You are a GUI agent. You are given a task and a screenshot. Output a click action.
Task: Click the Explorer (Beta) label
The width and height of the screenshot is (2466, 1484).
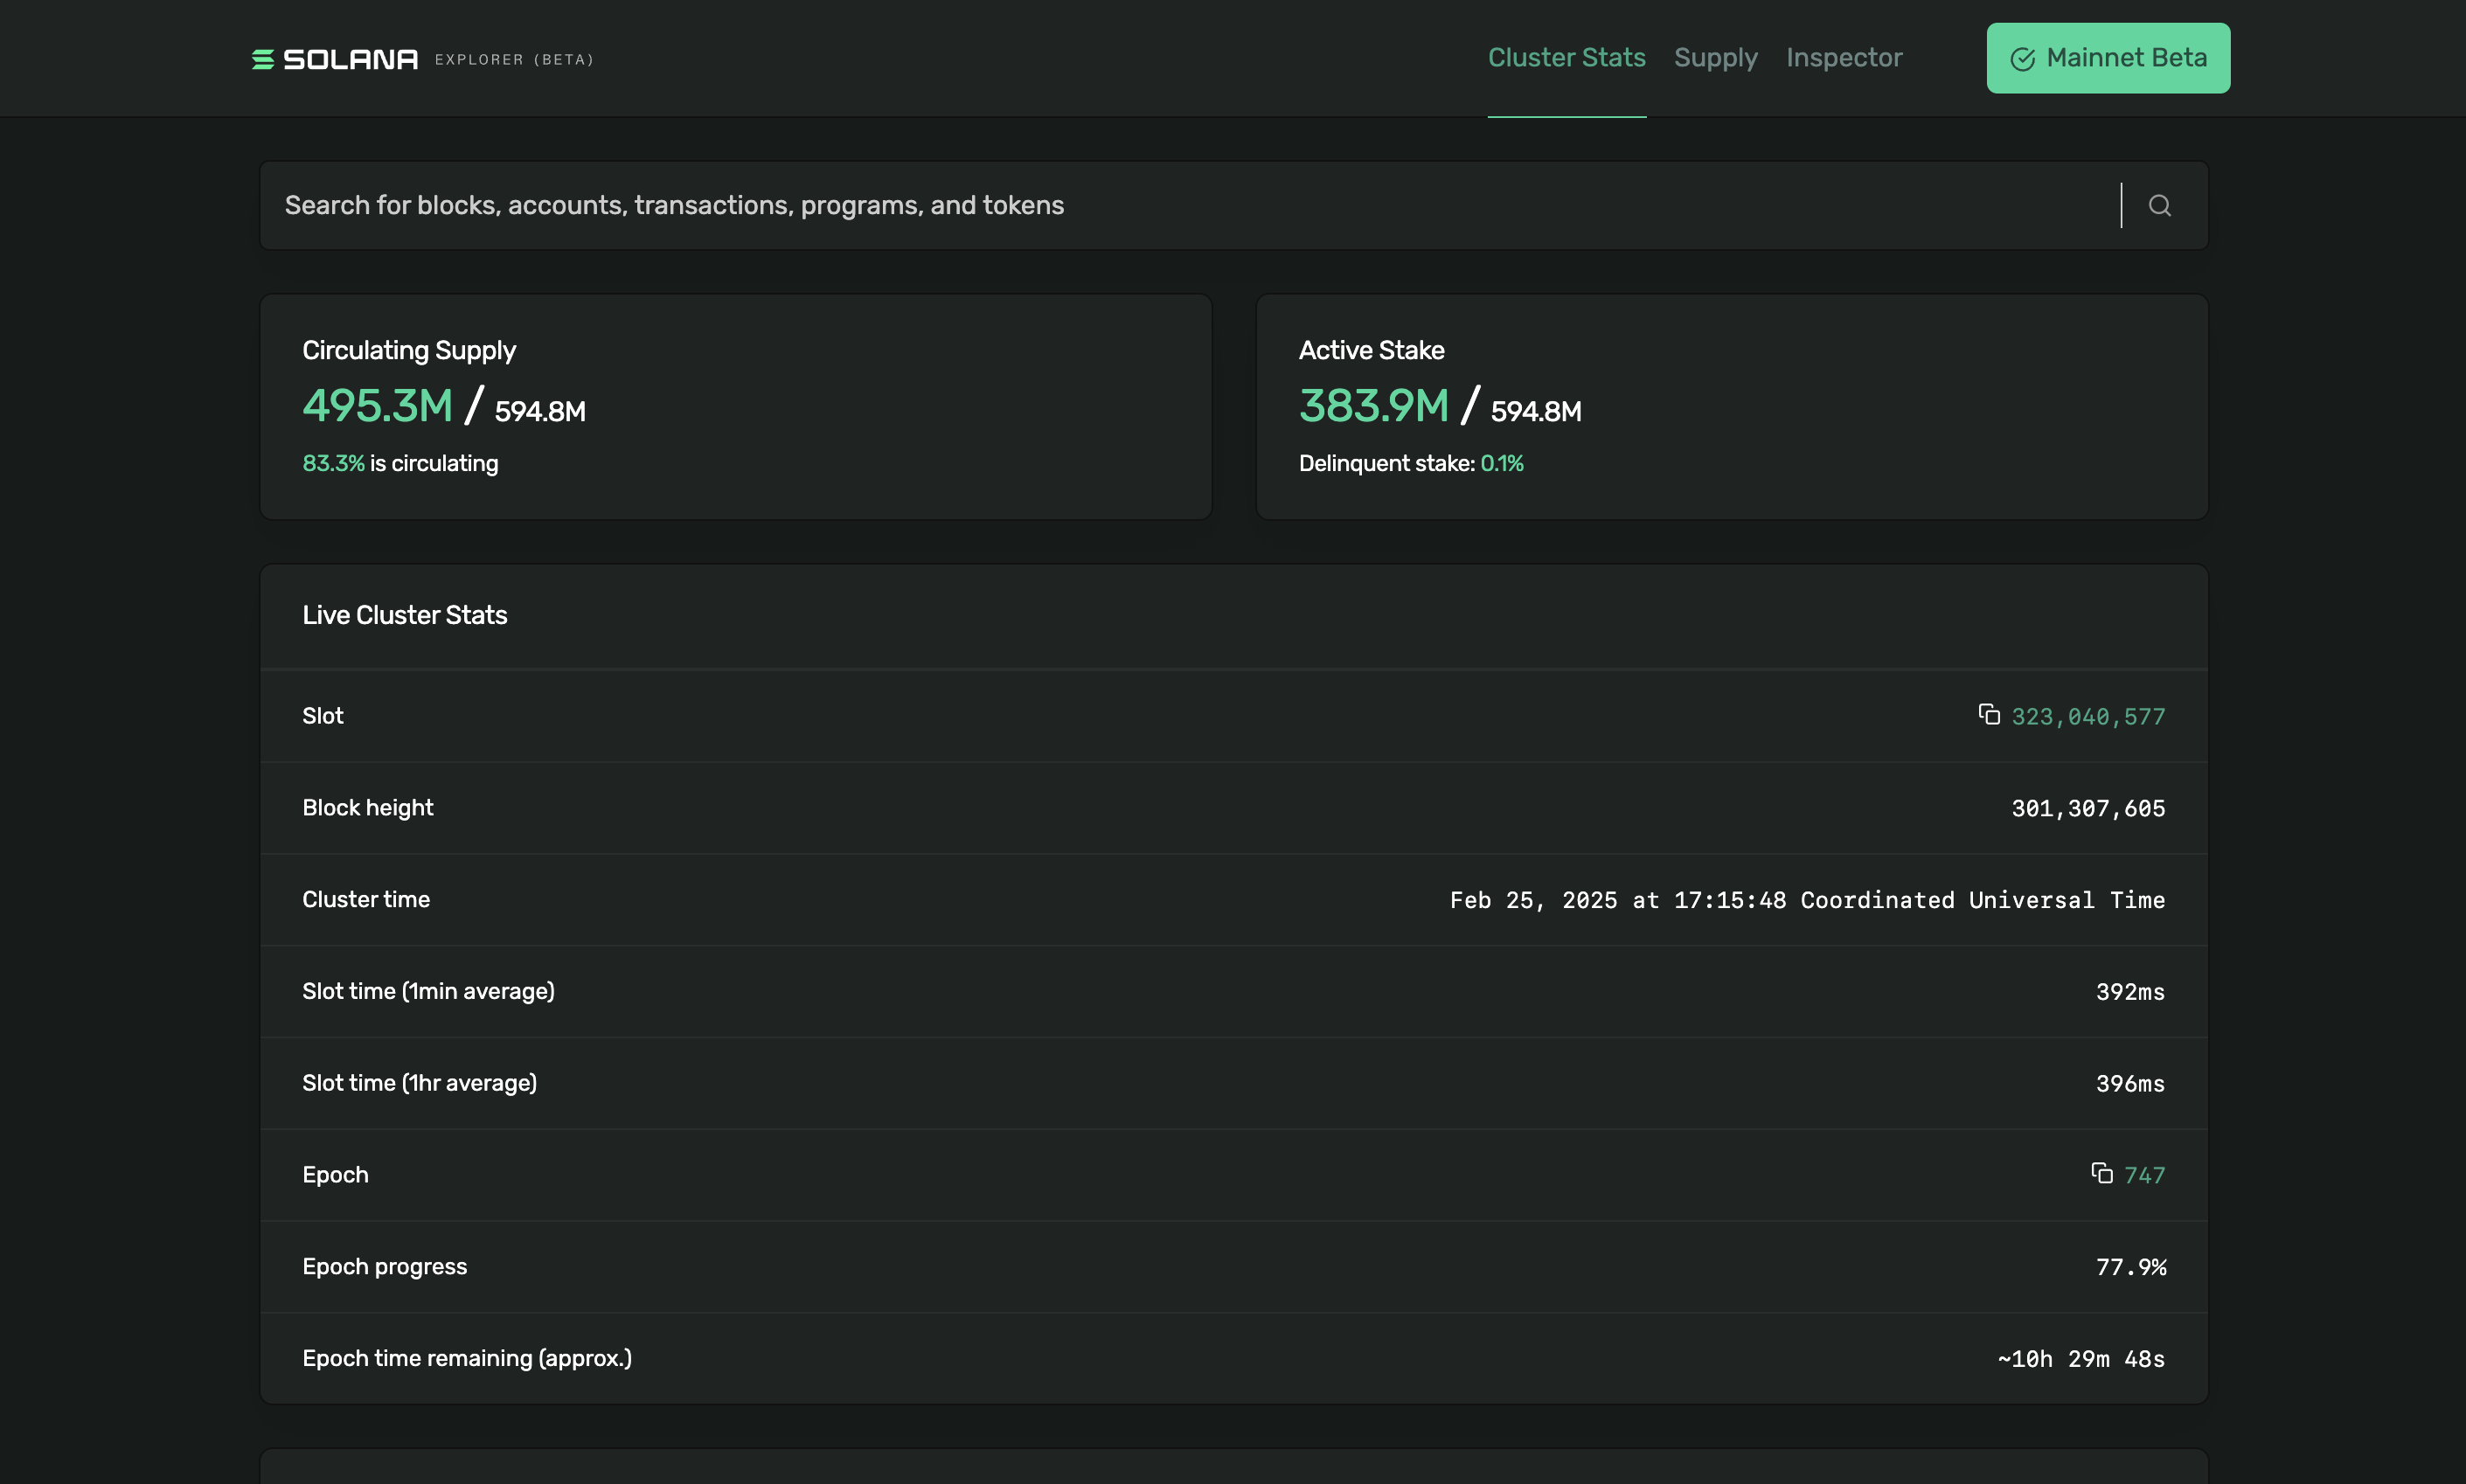point(514,60)
